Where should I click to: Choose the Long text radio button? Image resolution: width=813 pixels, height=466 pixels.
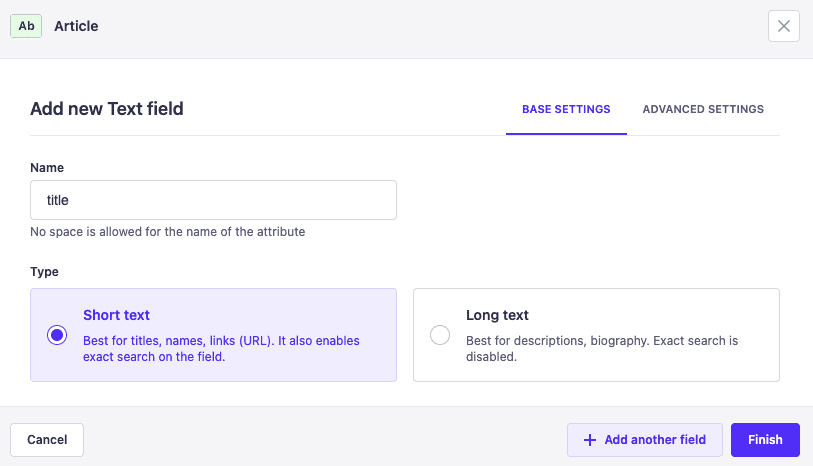(440, 335)
